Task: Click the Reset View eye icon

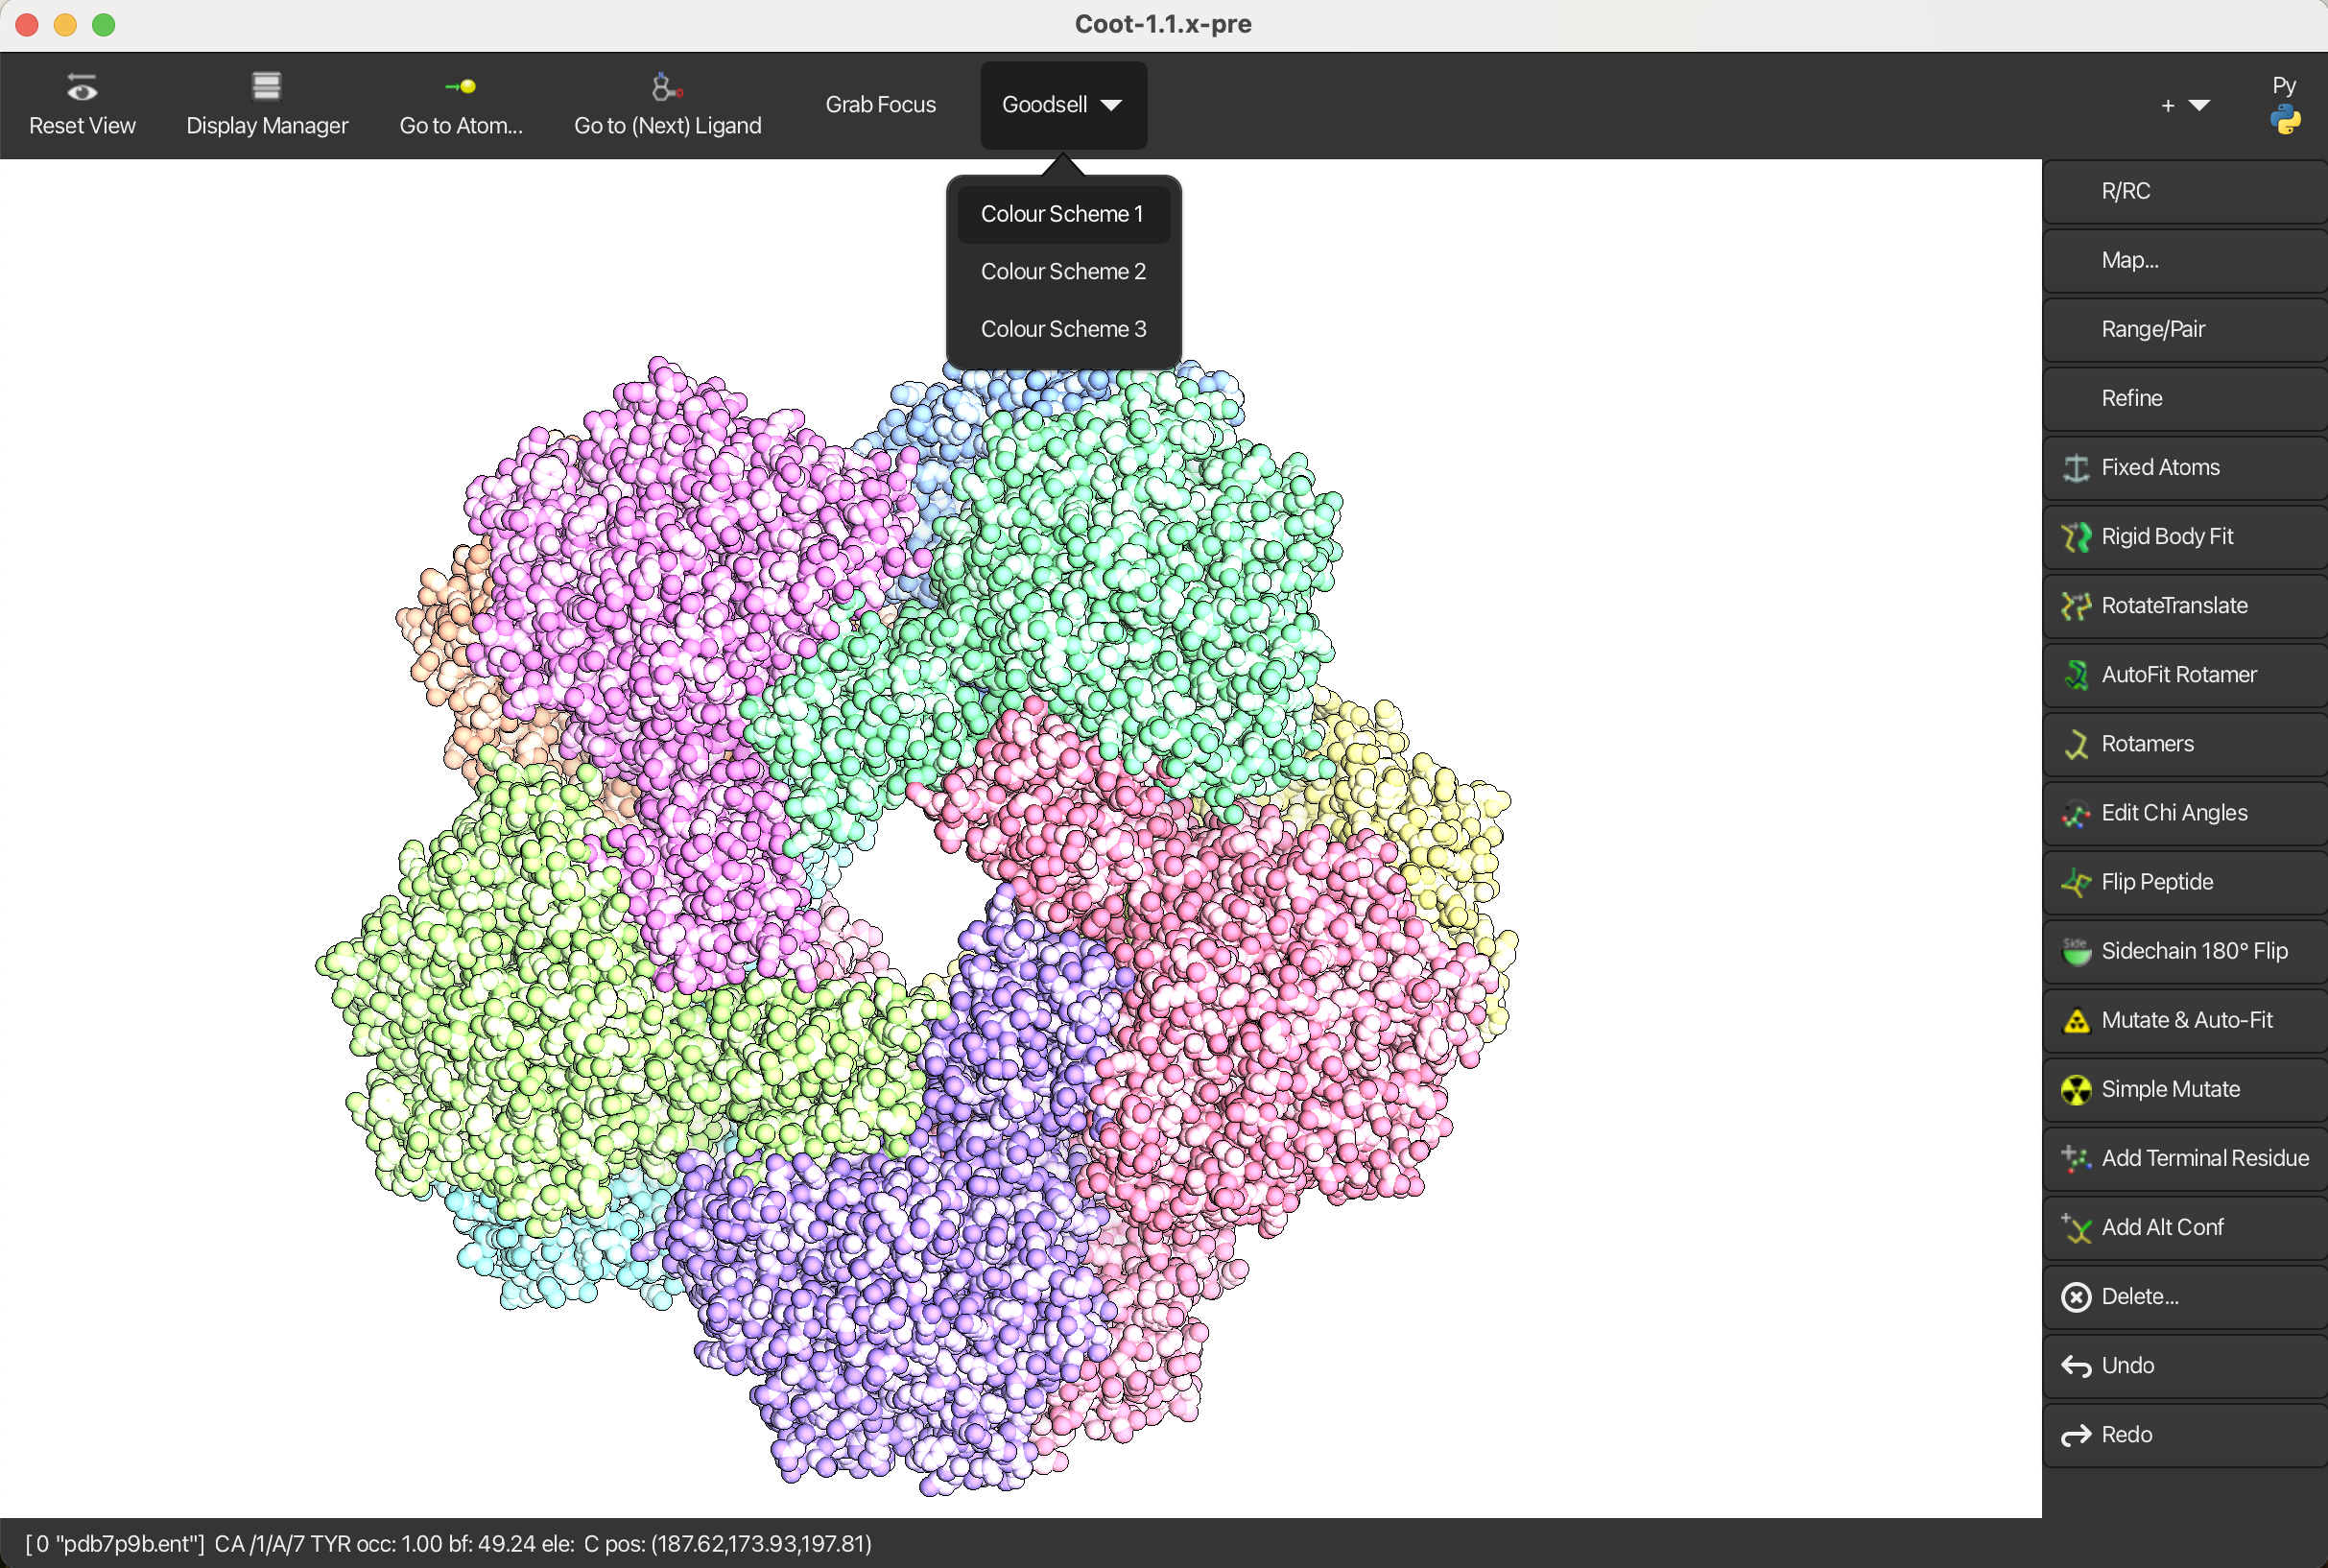Action: coord(82,88)
